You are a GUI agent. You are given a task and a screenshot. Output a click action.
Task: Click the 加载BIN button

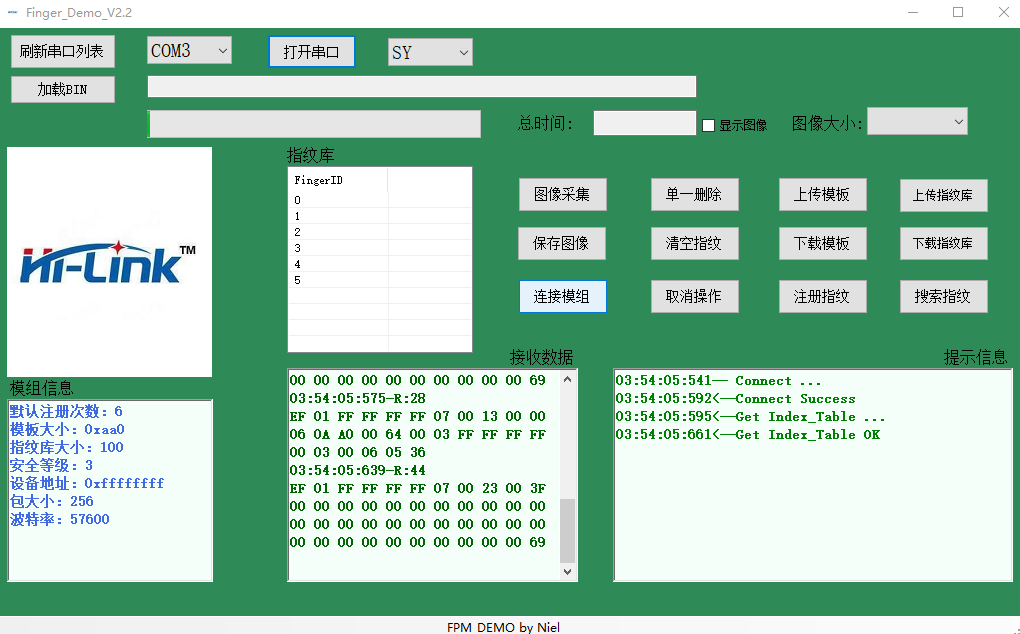point(62,90)
